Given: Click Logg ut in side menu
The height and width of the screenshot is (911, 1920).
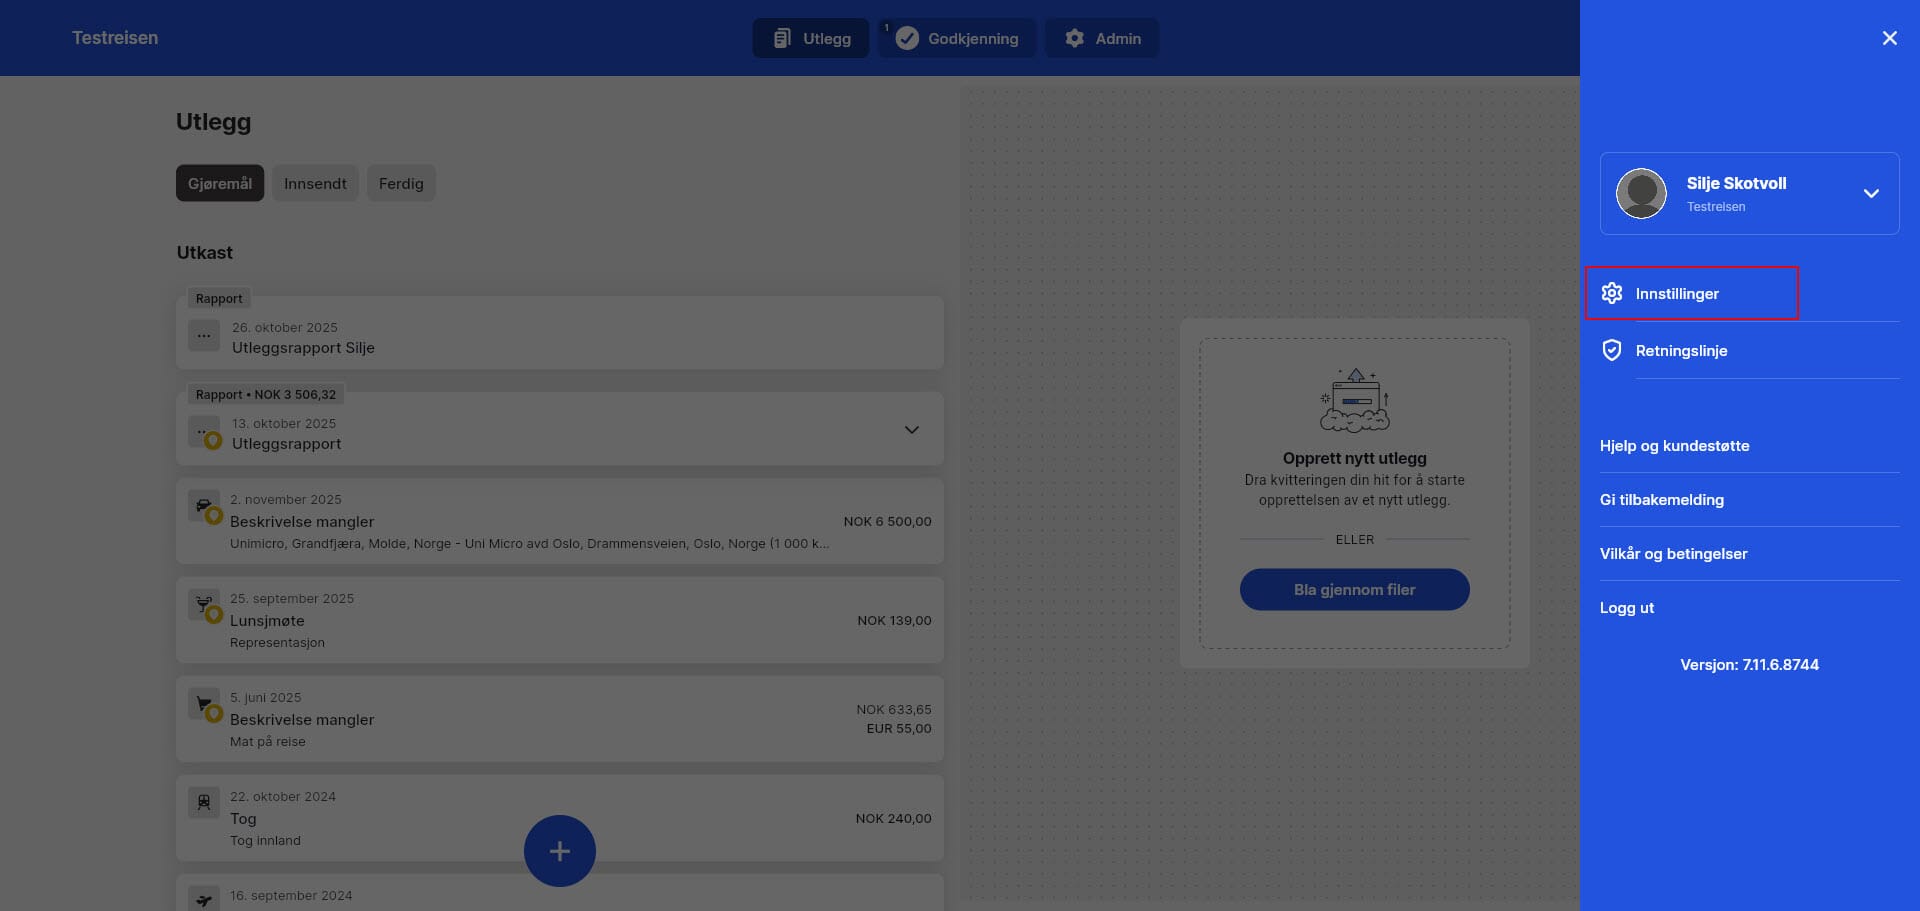Looking at the screenshot, I should [1627, 608].
